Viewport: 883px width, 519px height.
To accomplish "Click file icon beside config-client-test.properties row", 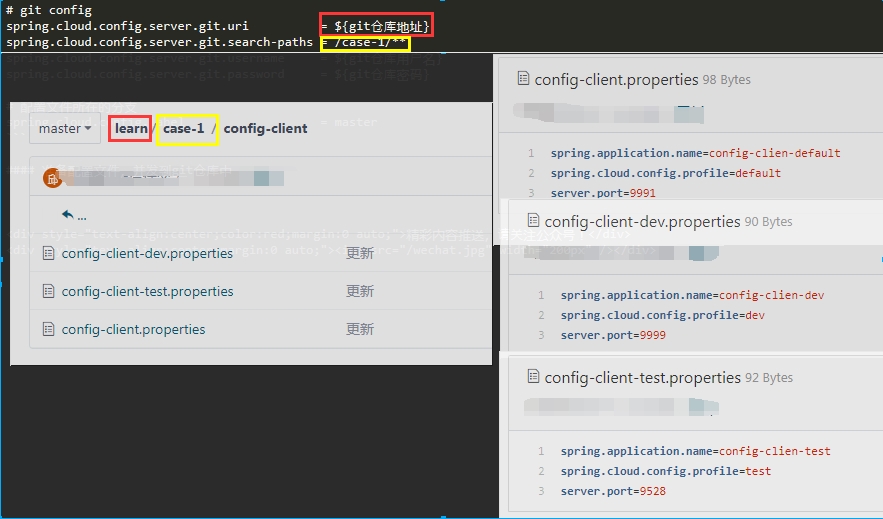I will [x=48, y=291].
